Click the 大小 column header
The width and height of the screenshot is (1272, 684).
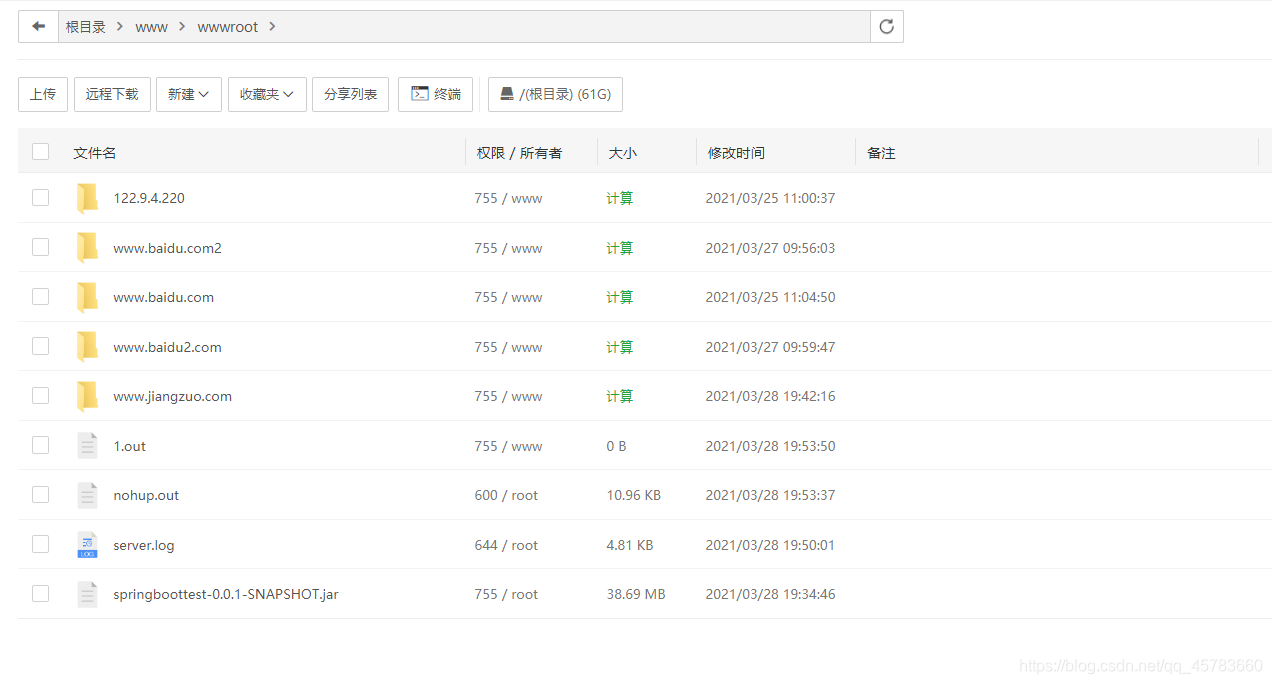click(x=623, y=153)
